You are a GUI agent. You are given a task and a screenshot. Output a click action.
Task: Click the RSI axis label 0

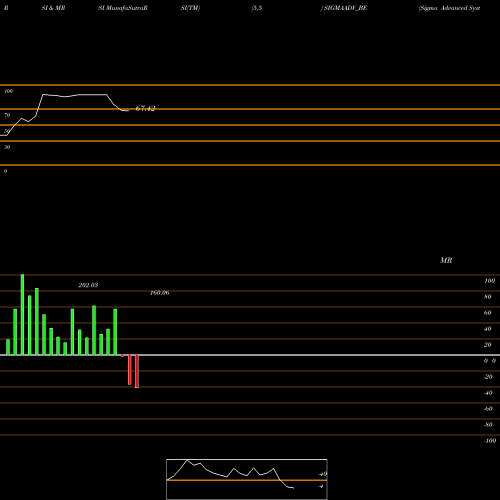[5, 171]
